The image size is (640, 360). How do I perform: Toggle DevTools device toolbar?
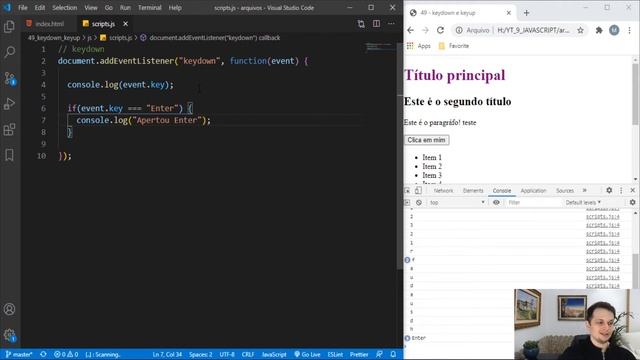(418, 191)
